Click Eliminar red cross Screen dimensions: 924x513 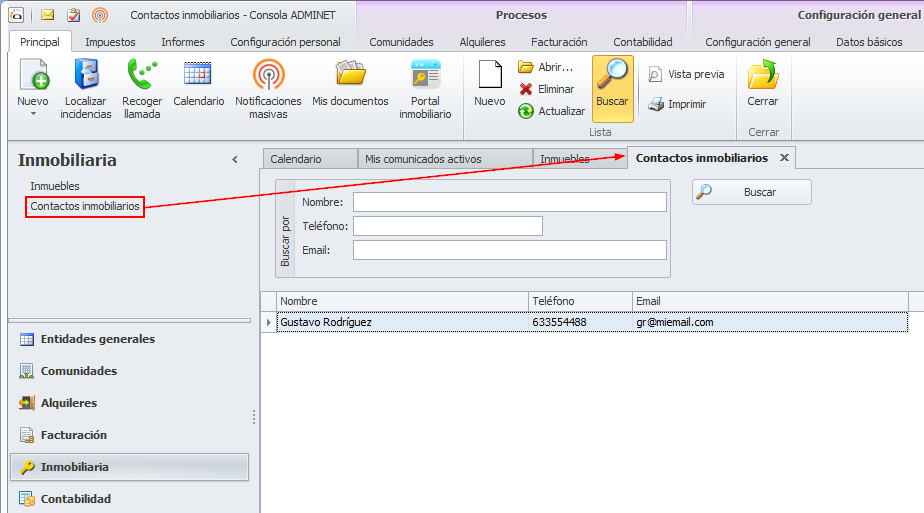click(526, 89)
